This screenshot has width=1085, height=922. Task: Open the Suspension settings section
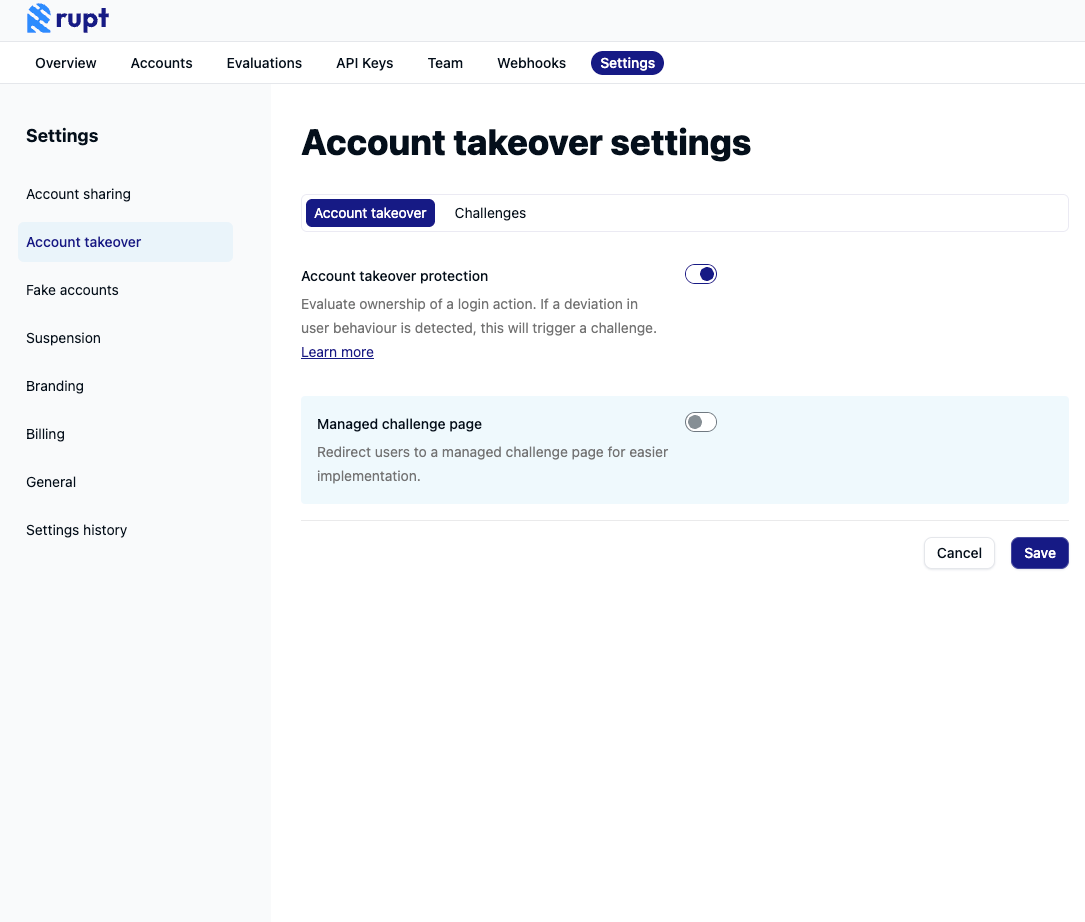pyautogui.click(x=63, y=338)
